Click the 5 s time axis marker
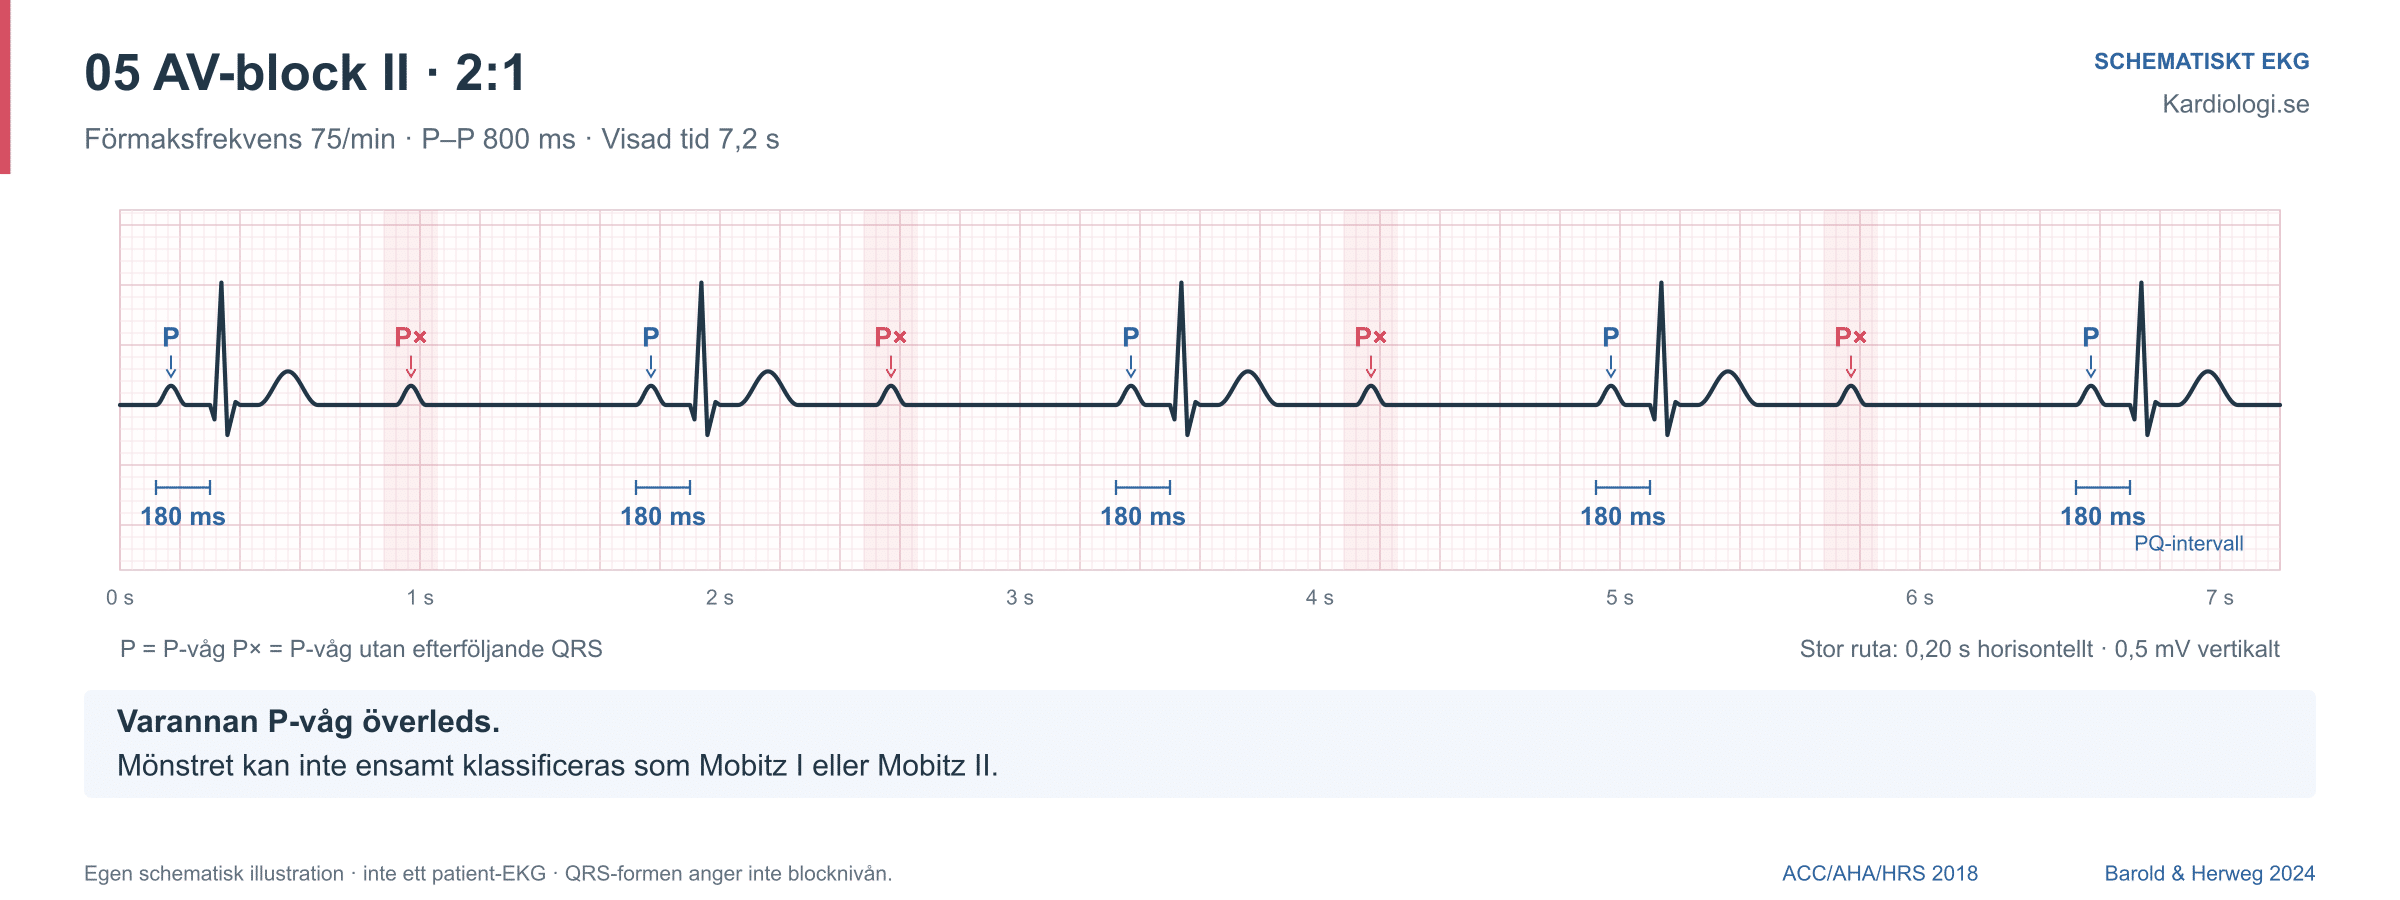This screenshot has width=2400, height=900. [1620, 598]
